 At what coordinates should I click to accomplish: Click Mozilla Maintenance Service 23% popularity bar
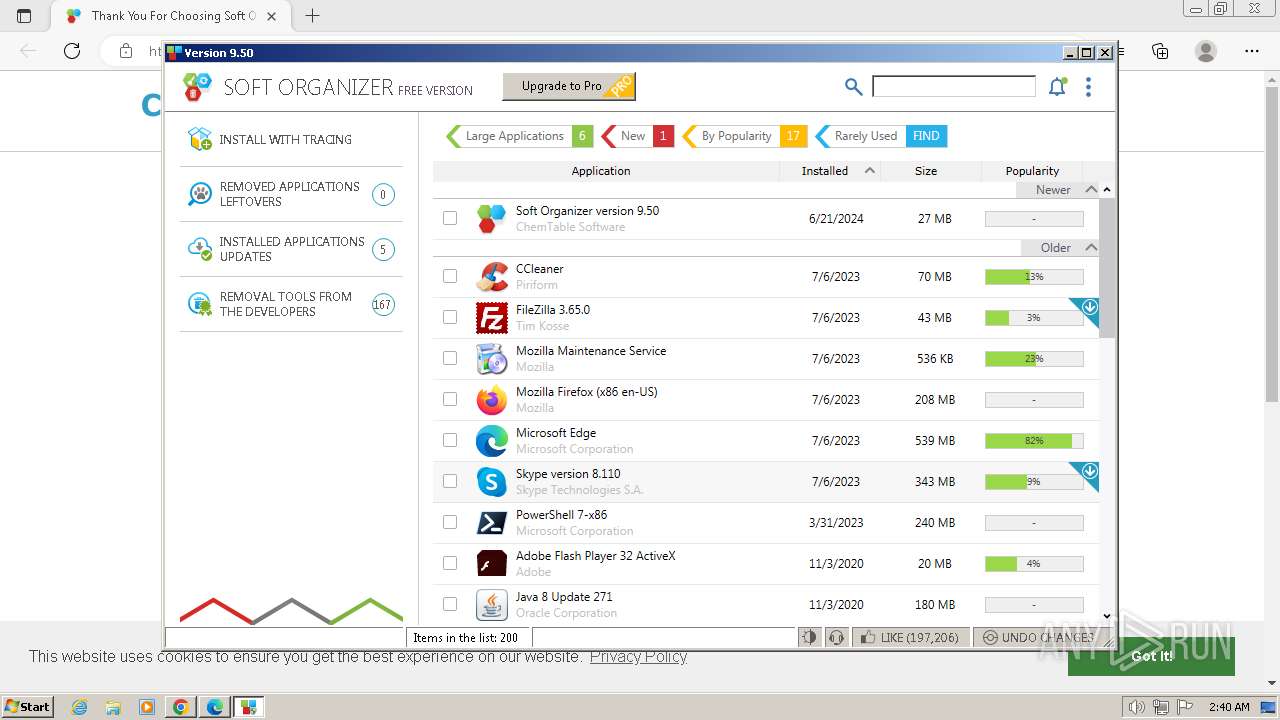(1034, 358)
